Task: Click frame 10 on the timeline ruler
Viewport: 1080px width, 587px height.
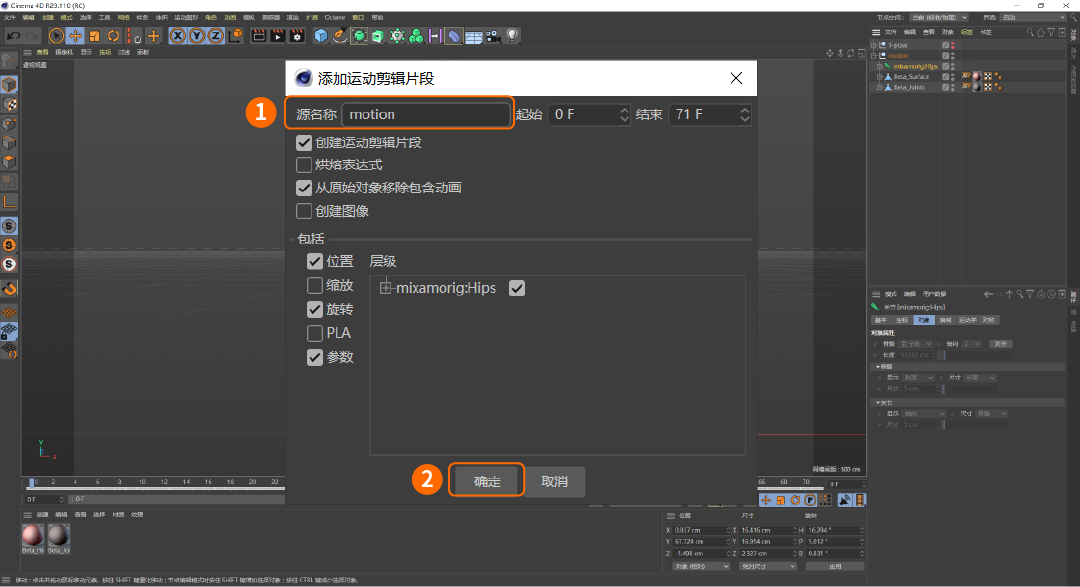Action: (142, 482)
